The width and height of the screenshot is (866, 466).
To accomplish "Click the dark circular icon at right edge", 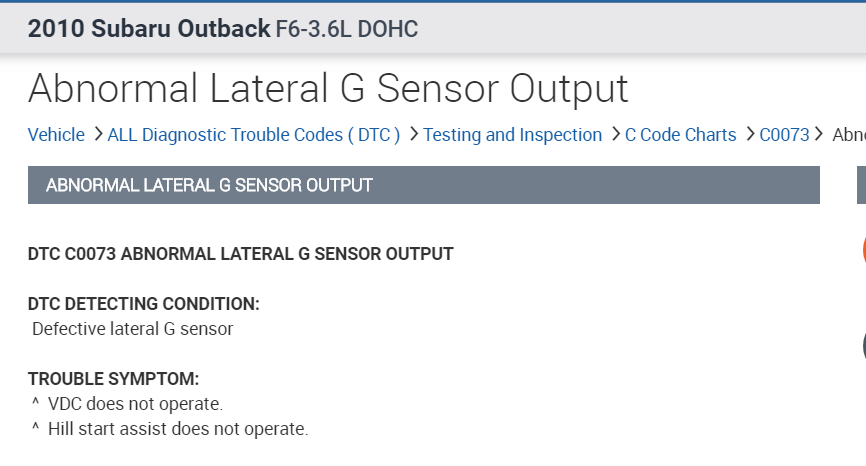I will 862,346.
